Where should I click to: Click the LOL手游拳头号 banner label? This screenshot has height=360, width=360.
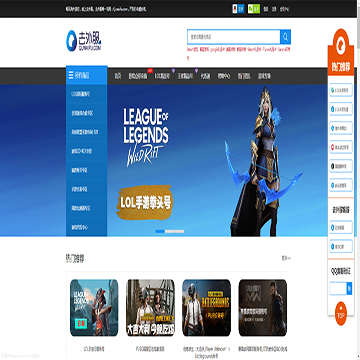tap(144, 202)
